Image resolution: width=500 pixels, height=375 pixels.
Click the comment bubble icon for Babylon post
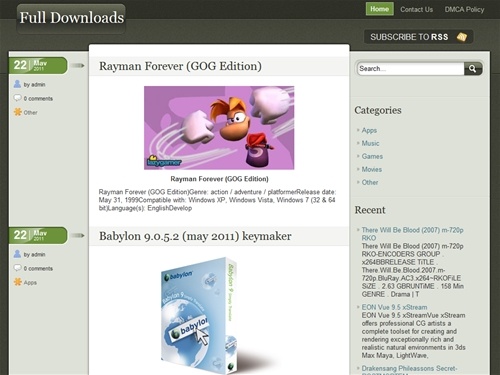tap(17, 268)
